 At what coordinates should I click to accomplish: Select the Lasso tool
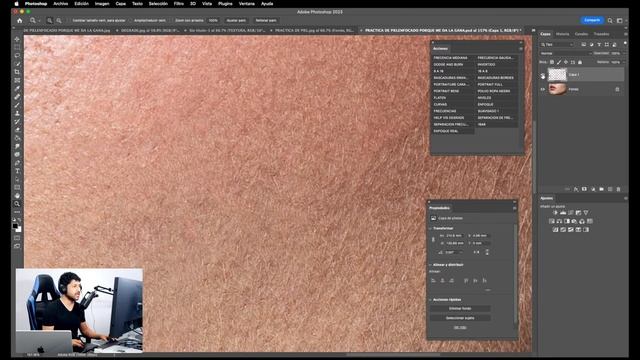pos(17,56)
